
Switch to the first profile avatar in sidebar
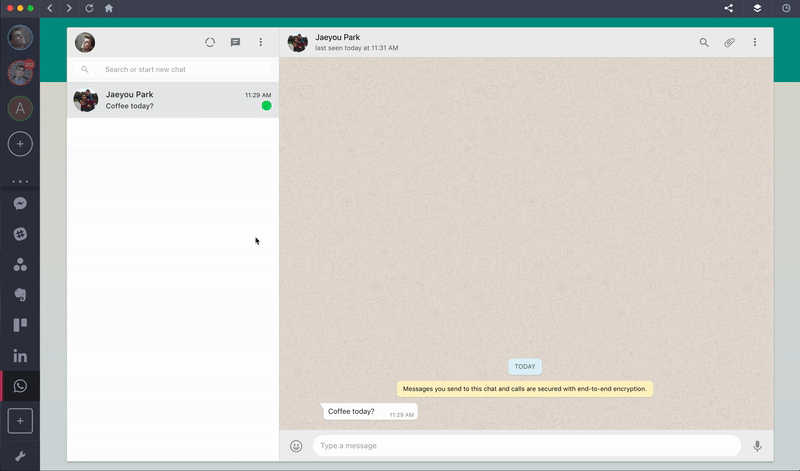[20, 37]
